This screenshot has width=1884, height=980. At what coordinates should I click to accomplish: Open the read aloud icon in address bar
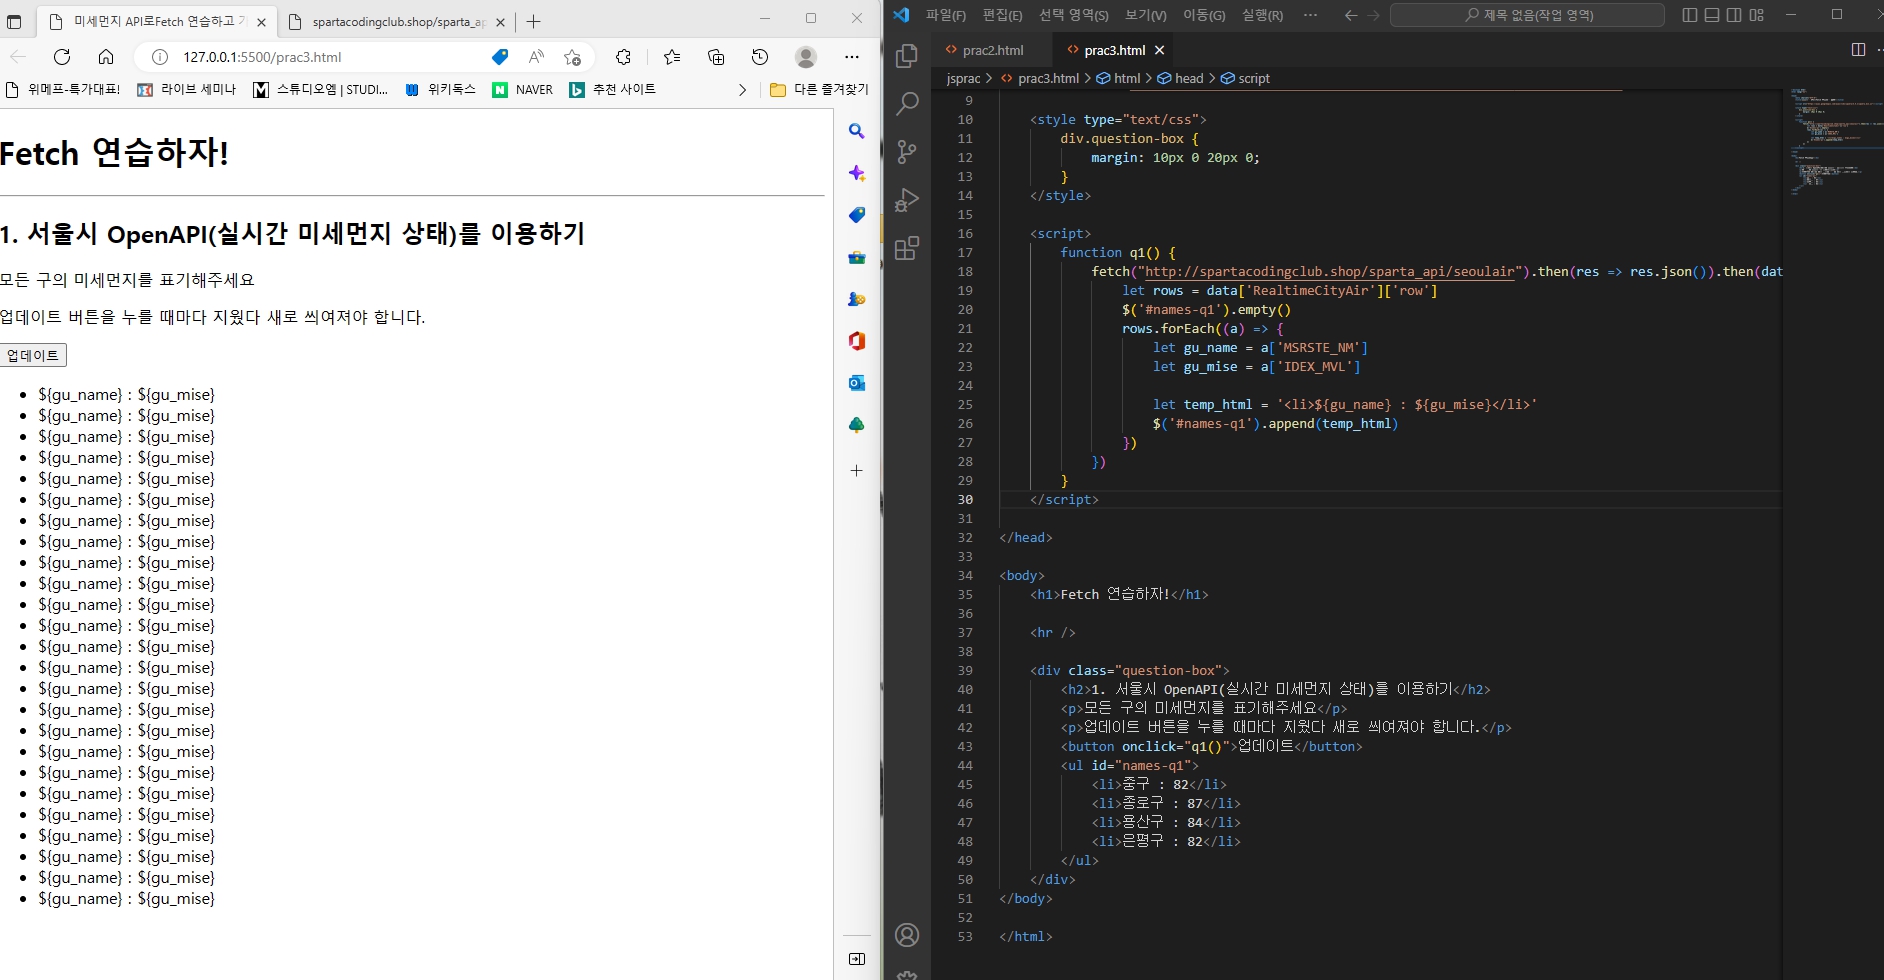537,57
